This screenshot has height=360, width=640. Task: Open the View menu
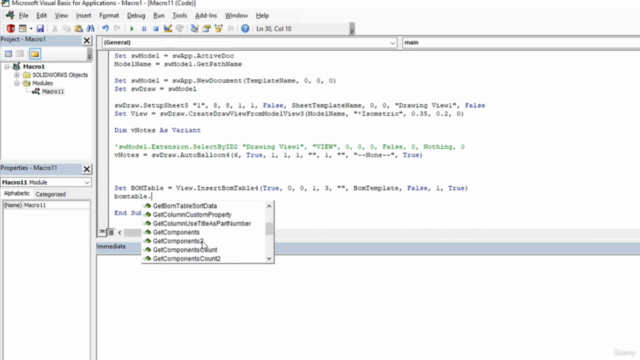61,16
